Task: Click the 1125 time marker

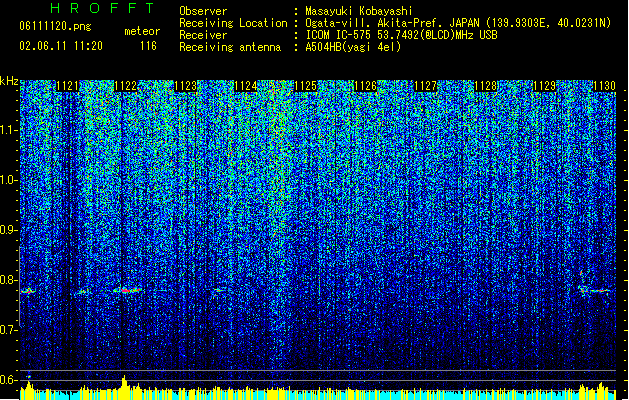Action: point(306,86)
